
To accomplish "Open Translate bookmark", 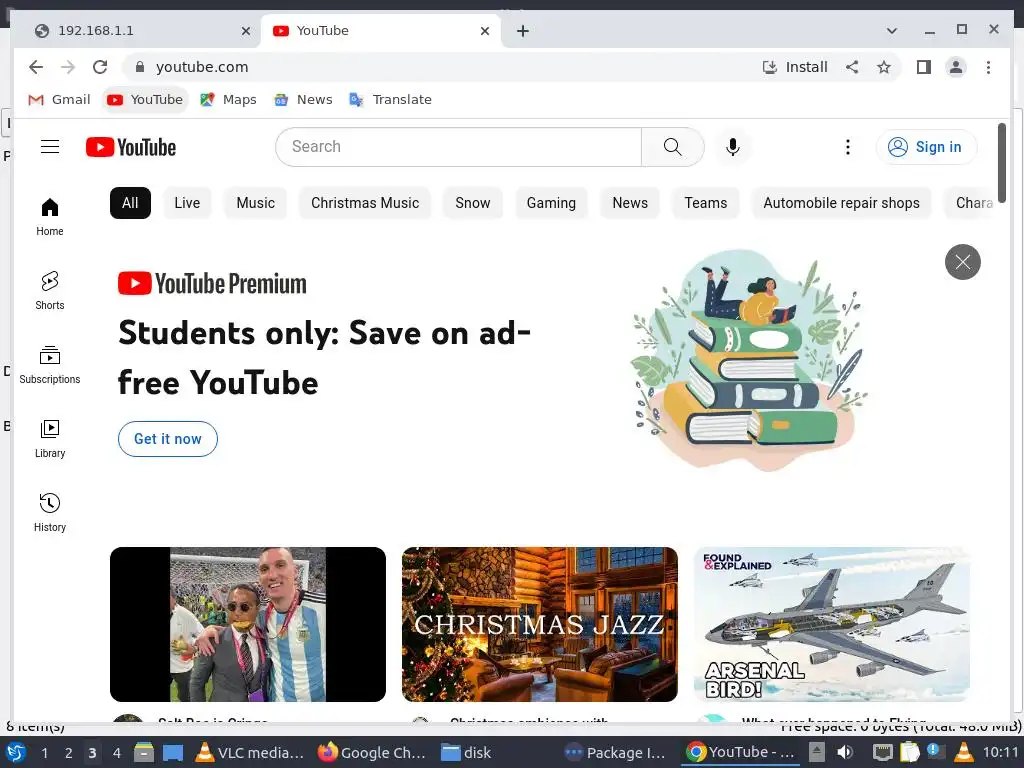I will point(391,100).
